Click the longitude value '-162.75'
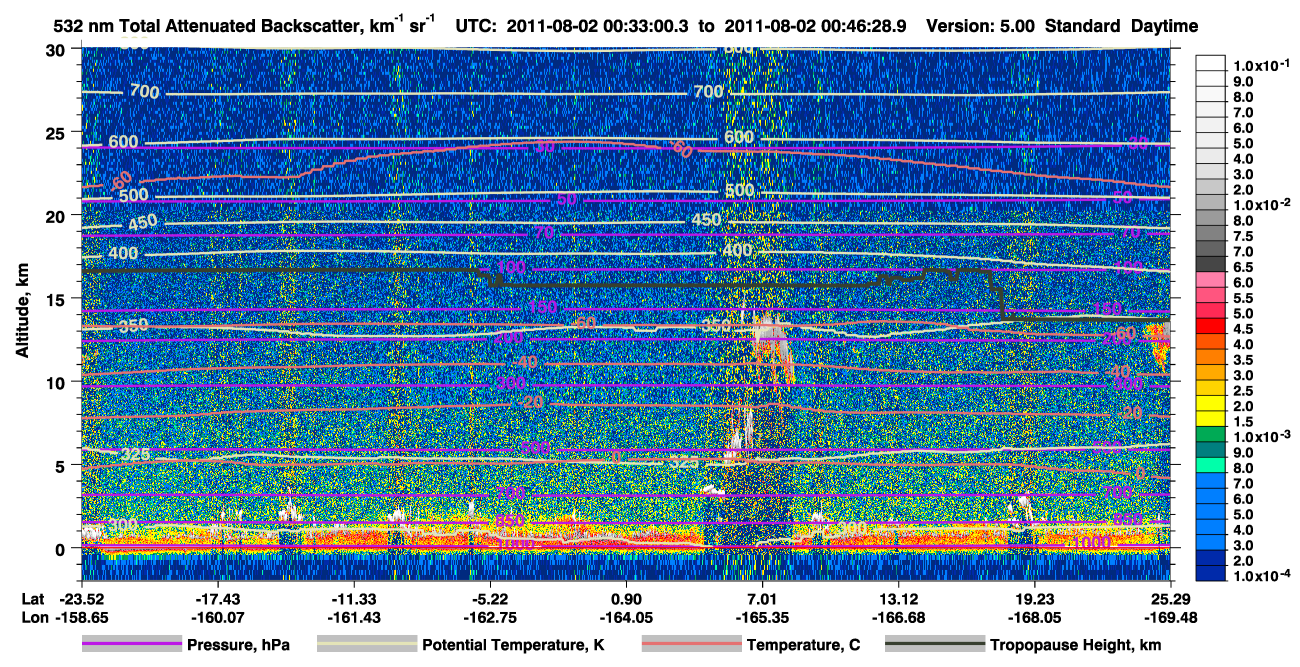The image size is (1300, 667). [x=488, y=616]
